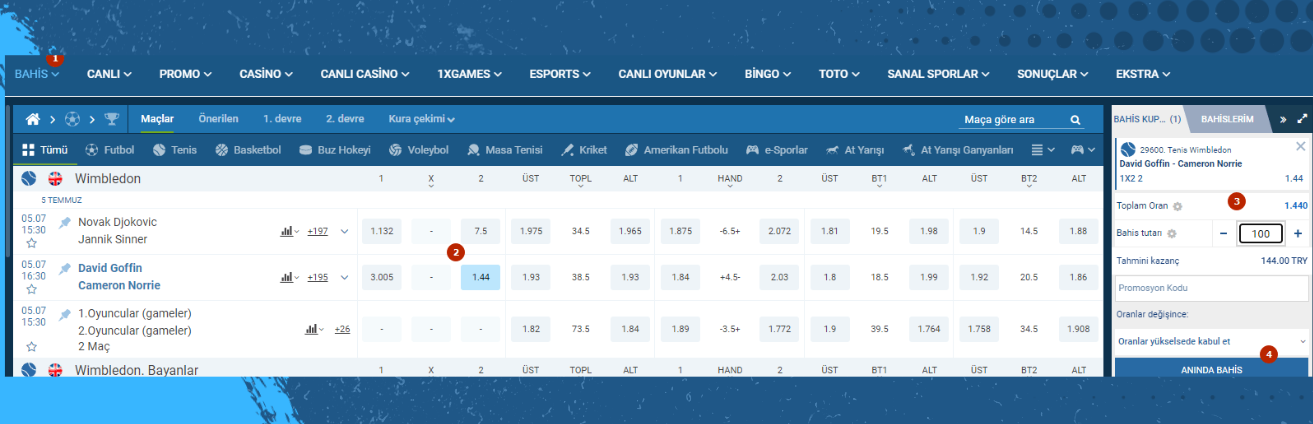Image resolution: width=1313 pixels, height=424 pixels.
Task: Open e-Sporlar sport filter
Action: click(775, 150)
